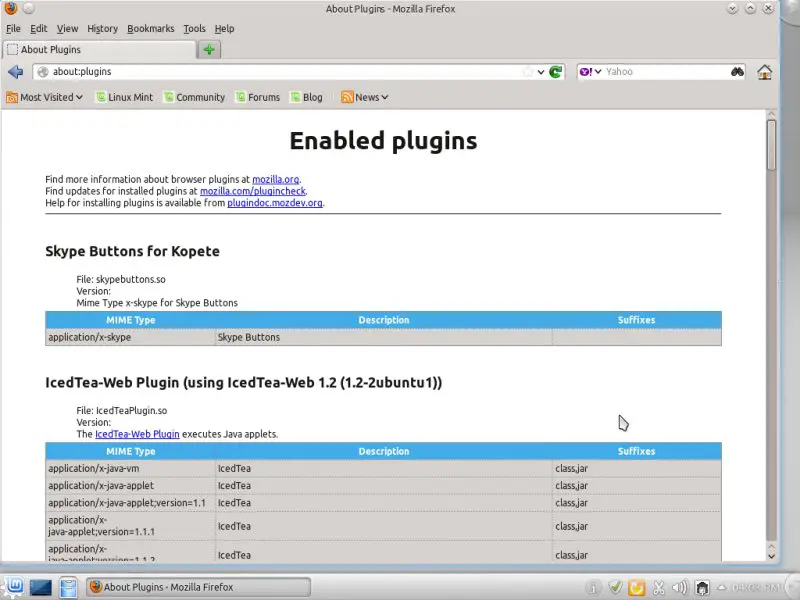The width and height of the screenshot is (800, 600).
Task: Click the Skype Buttons description cell
Action: pos(384,337)
